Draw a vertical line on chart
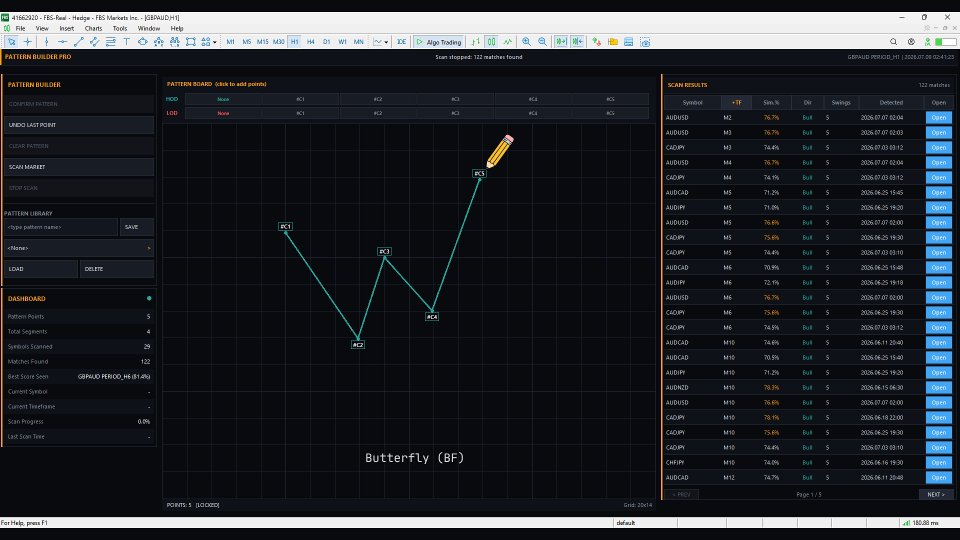 46,42
